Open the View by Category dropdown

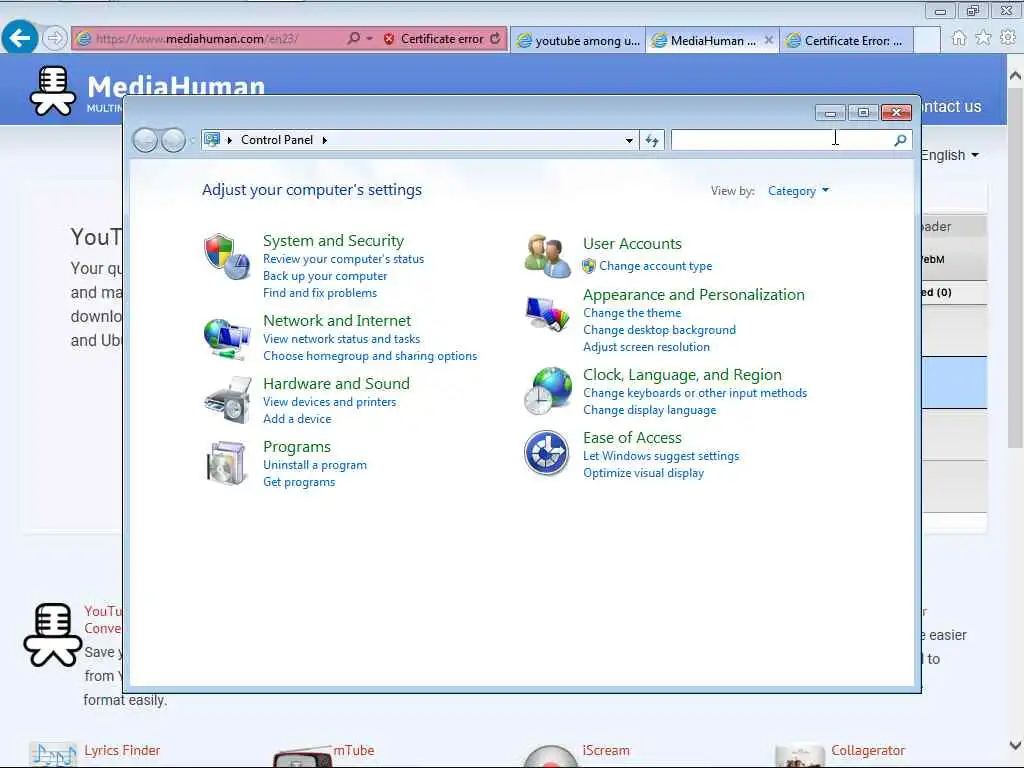tap(798, 191)
